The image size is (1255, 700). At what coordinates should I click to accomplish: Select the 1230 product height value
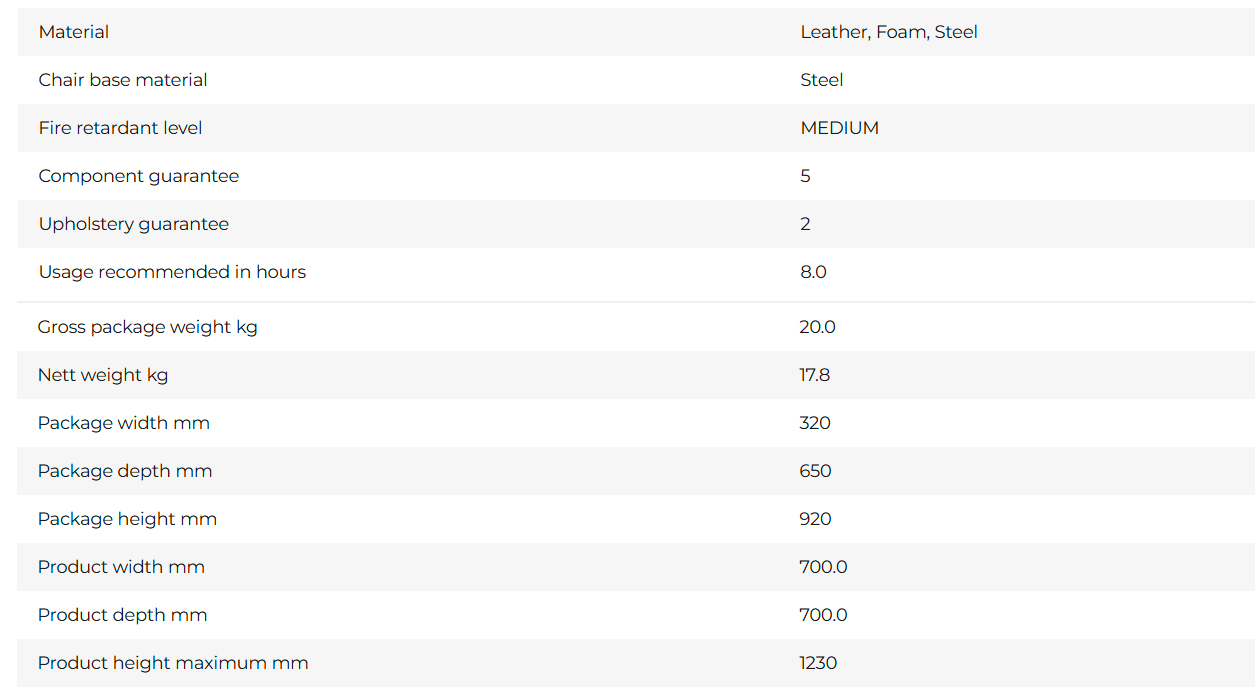pos(818,663)
